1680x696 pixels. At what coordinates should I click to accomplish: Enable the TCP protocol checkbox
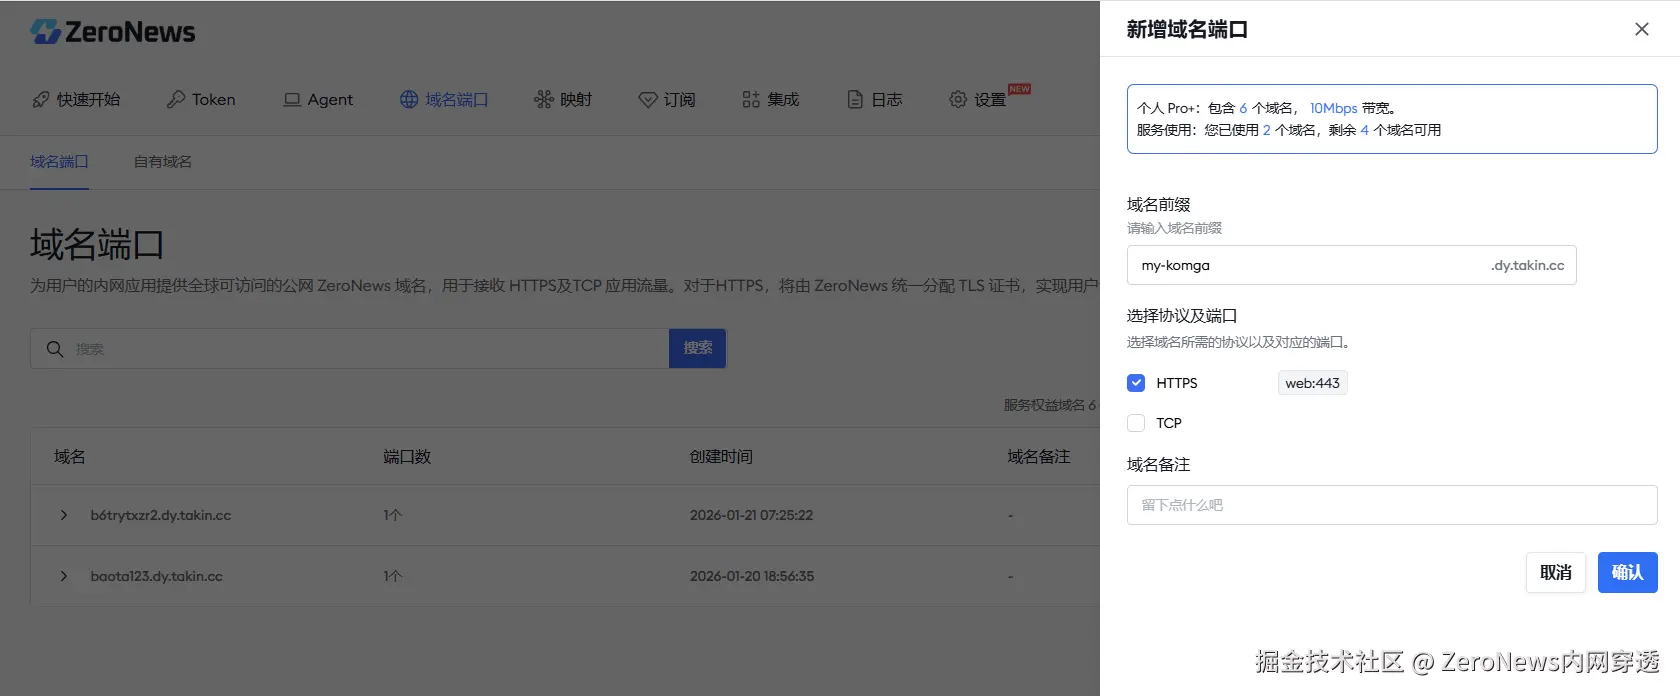[1136, 423]
